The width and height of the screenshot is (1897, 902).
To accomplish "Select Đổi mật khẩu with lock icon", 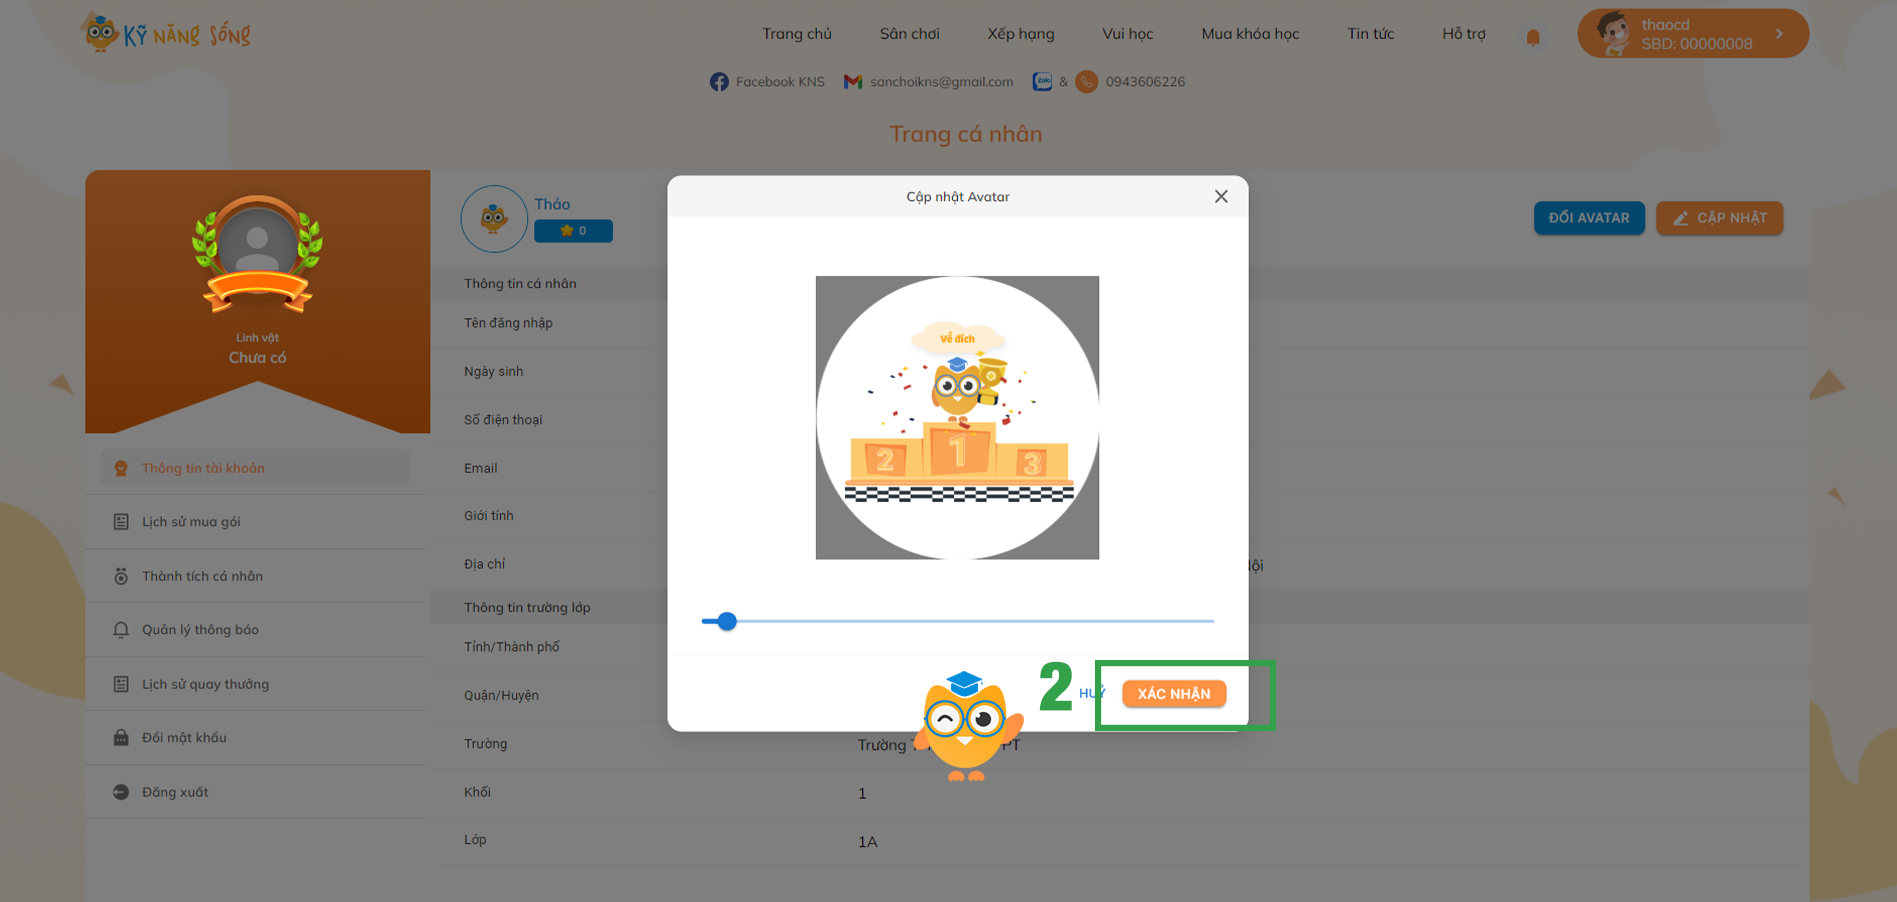I will pos(183,738).
